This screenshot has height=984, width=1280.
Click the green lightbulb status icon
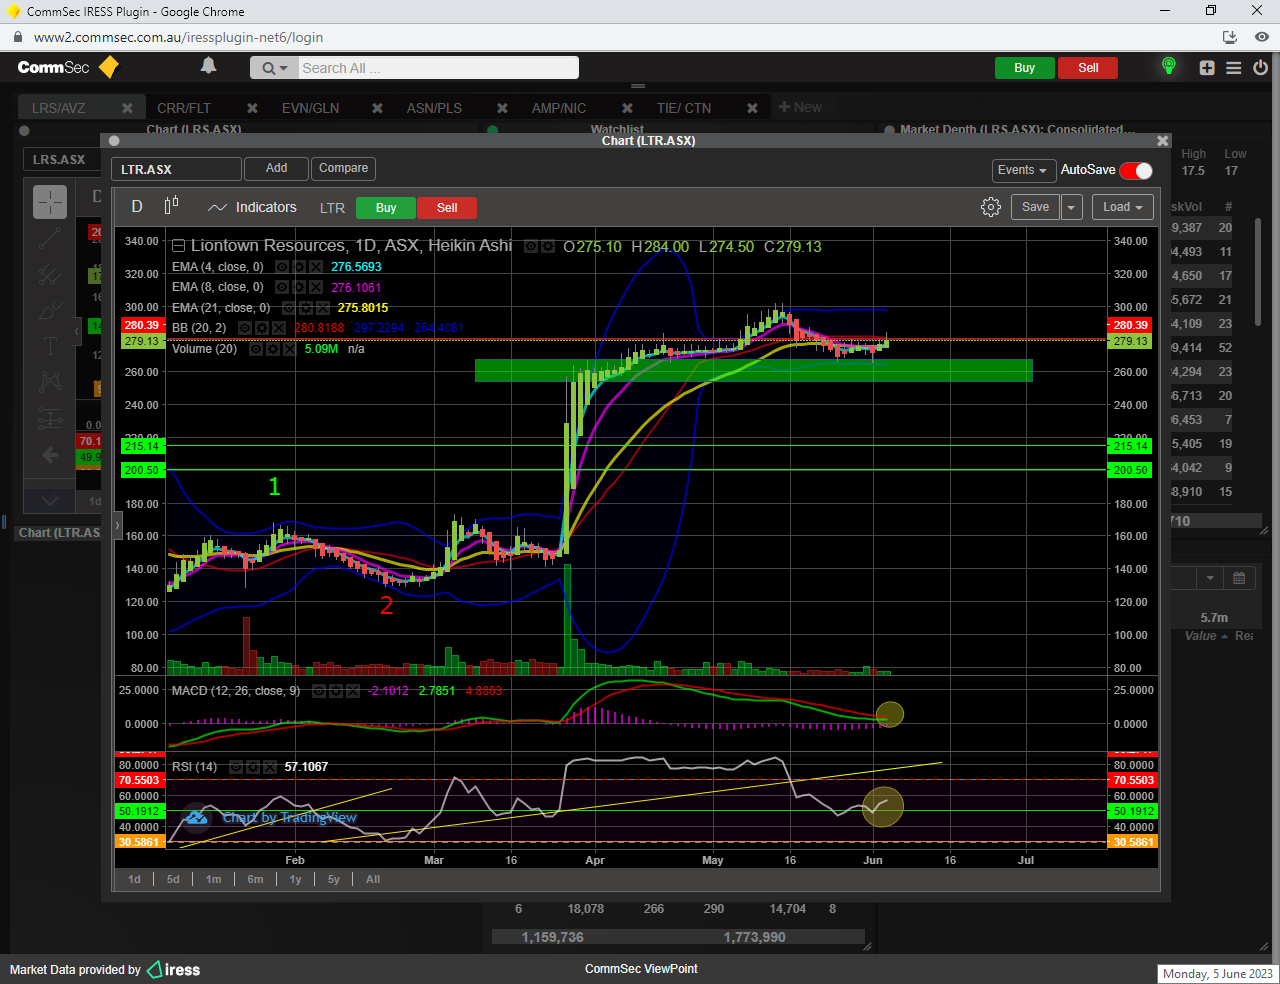[x=1168, y=67]
